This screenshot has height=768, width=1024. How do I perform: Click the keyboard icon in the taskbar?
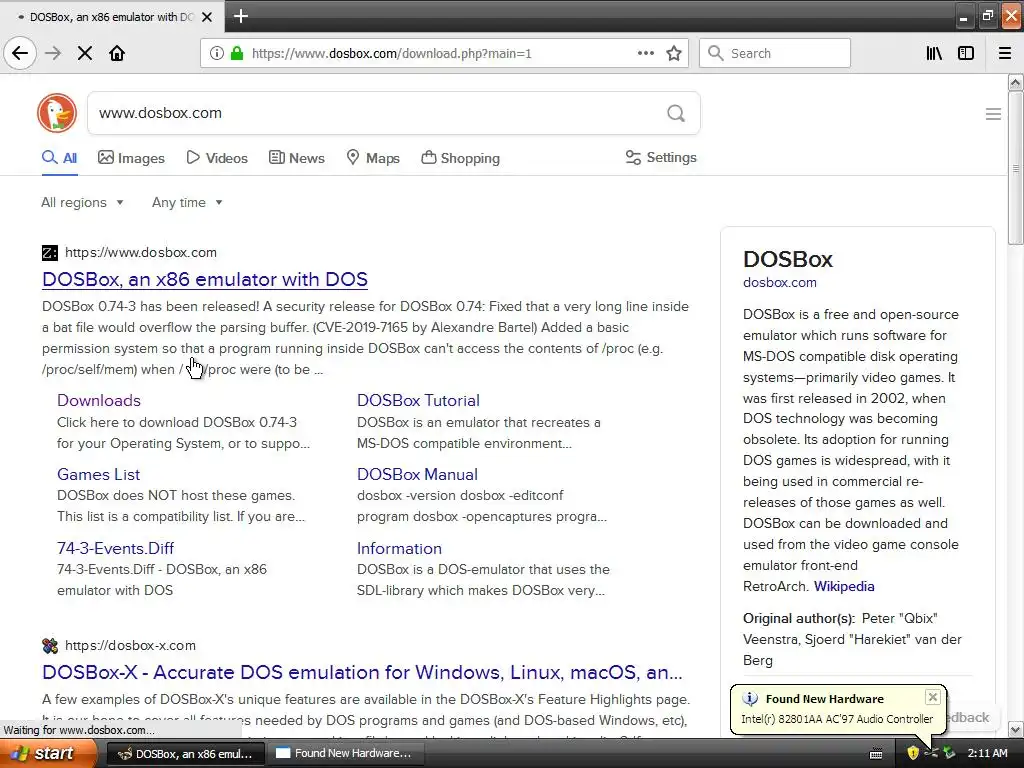tap(876, 754)
